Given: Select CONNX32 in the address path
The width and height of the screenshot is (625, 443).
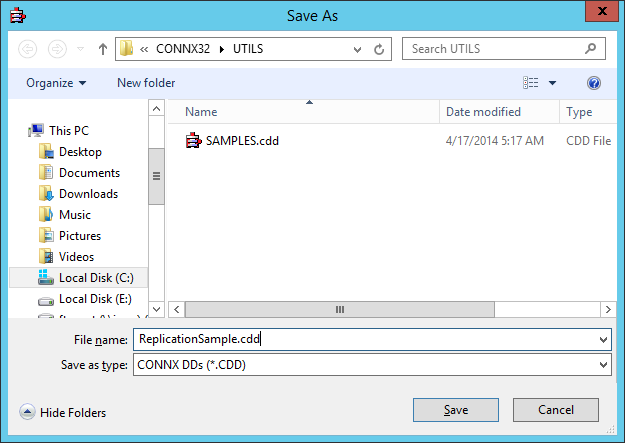Looking at the screenshot, I should (183, 49).
